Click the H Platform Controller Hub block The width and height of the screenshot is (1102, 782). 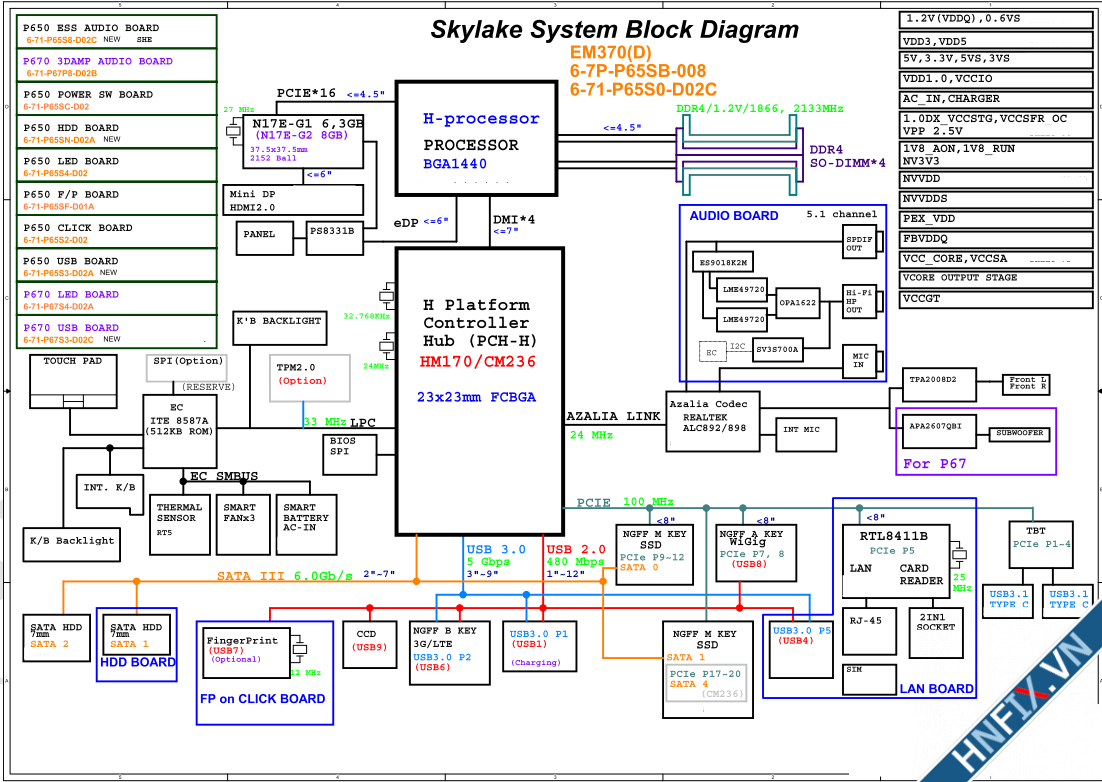(x=479, y=390)
